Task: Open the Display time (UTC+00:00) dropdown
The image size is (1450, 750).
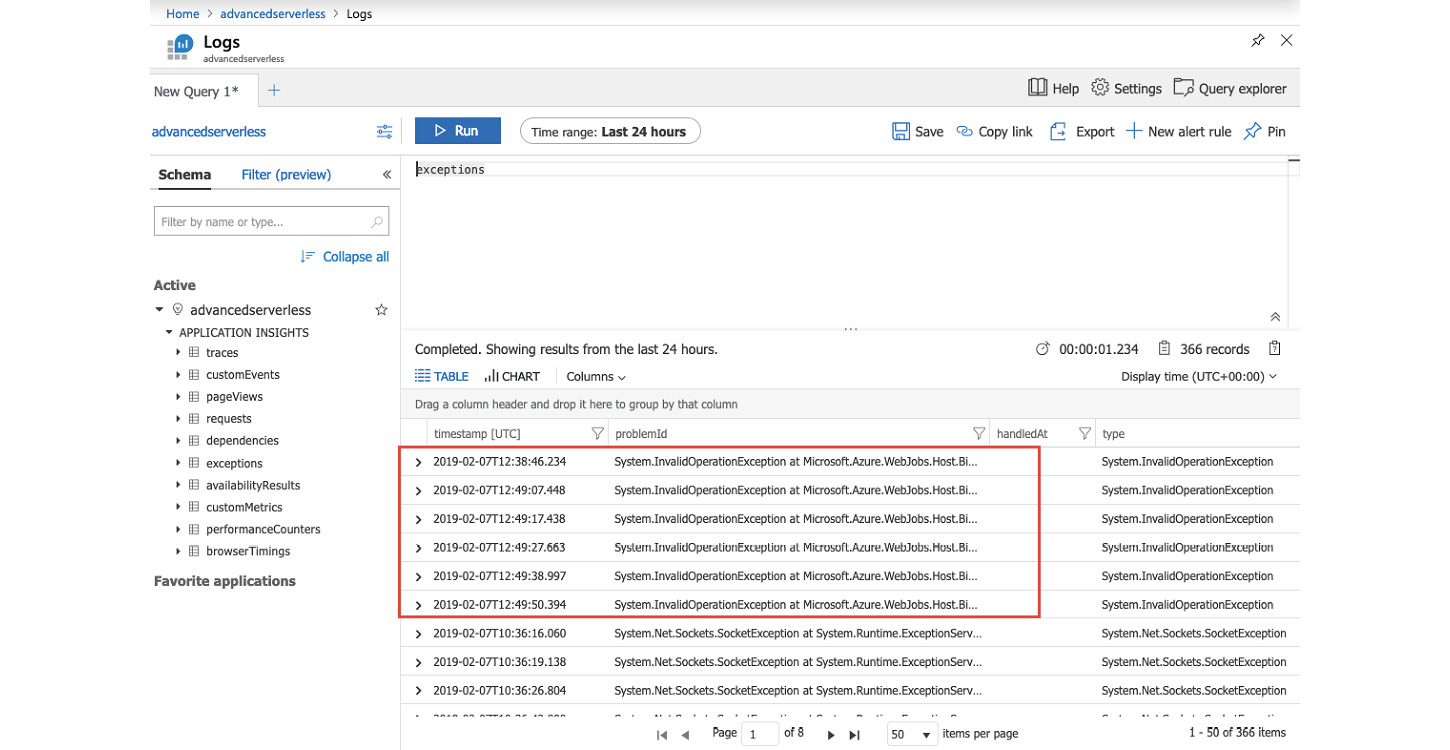Action: click(x=1199, y=377)
